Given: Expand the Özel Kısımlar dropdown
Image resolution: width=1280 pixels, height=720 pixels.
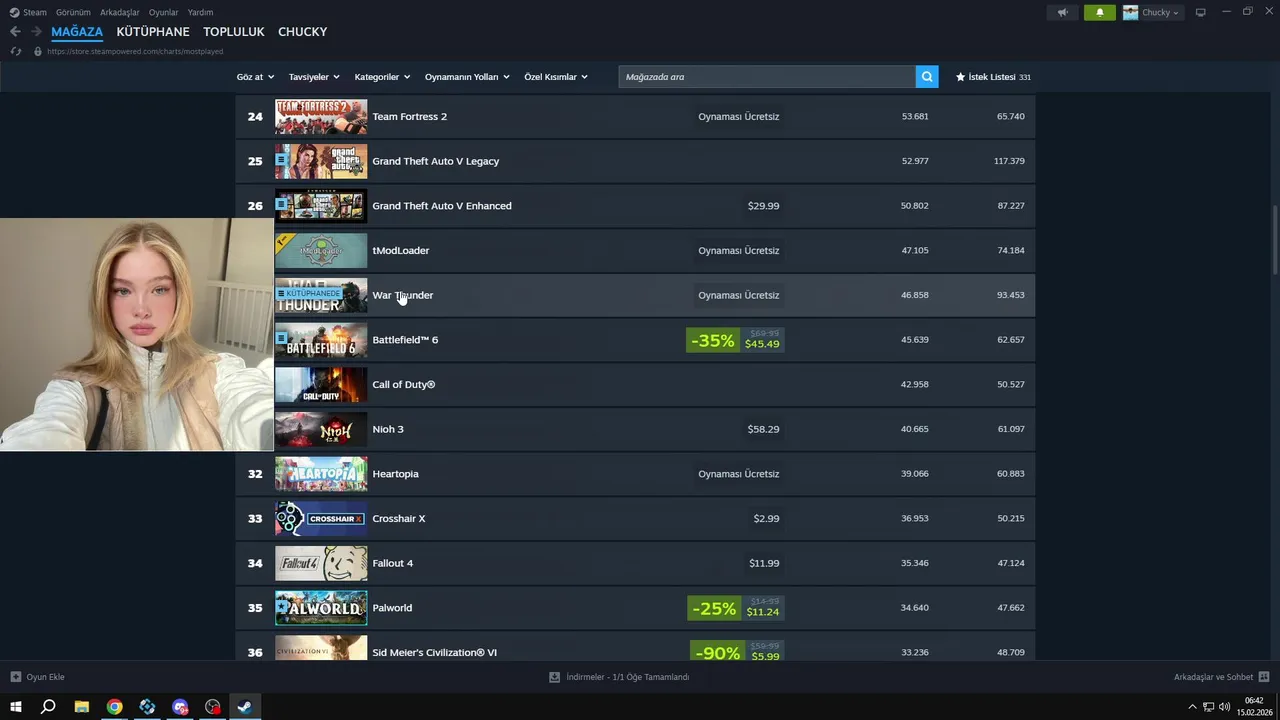Looking at the screenshot, I should (x=556, y=77).
